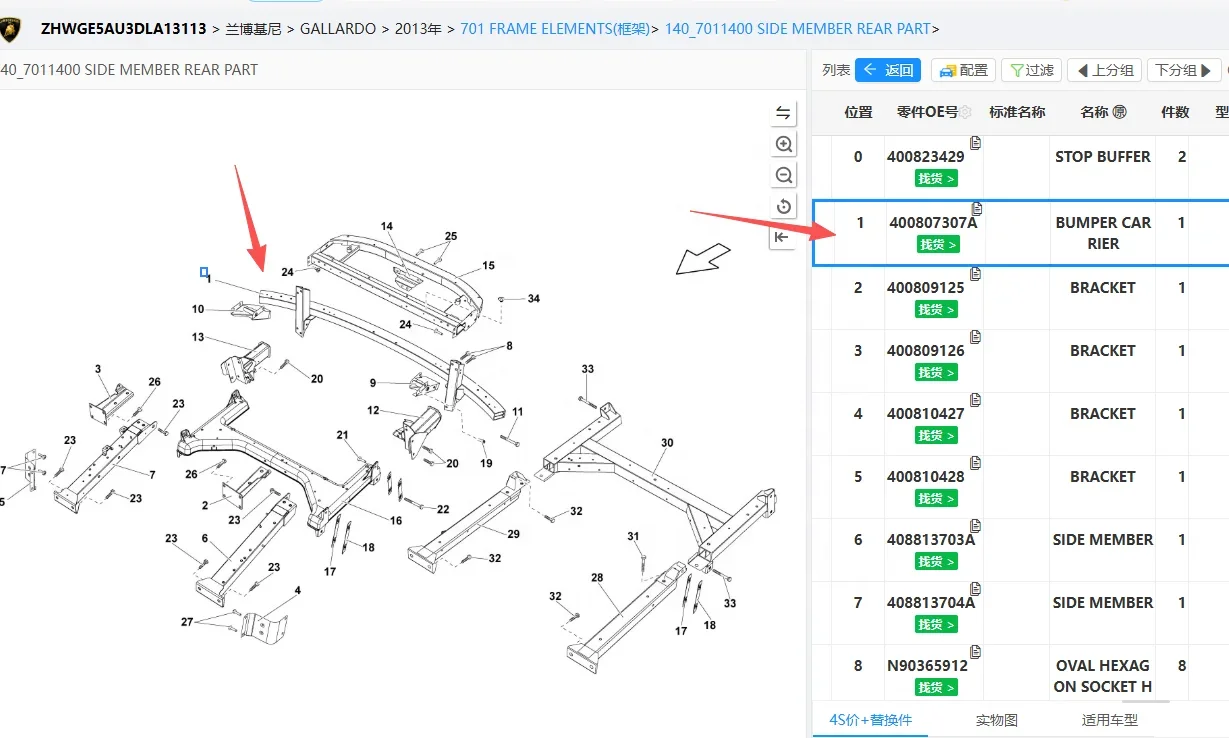Viewport: 1229px width, 738px height.
Task: Collapse the diagram panel to the left
Action: [784, 237]
